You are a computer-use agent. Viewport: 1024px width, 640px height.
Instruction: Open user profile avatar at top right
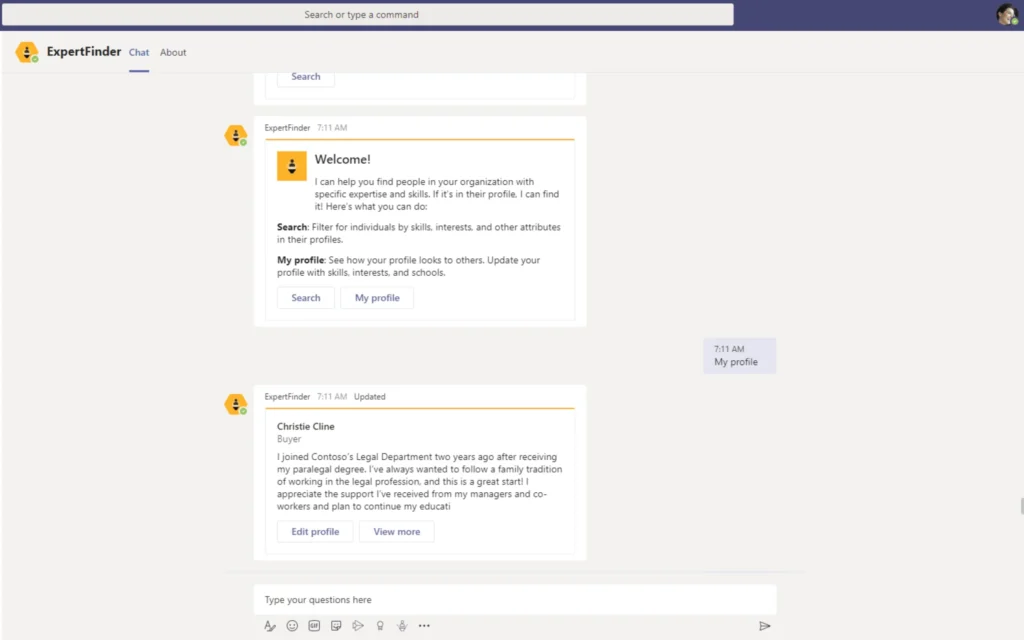click(1006, 14)
